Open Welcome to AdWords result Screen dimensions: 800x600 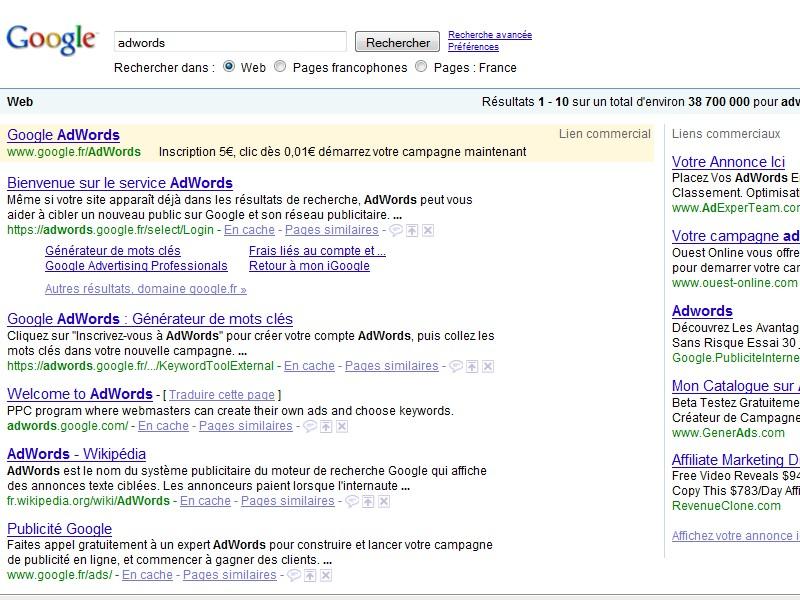tap(80, 394)
